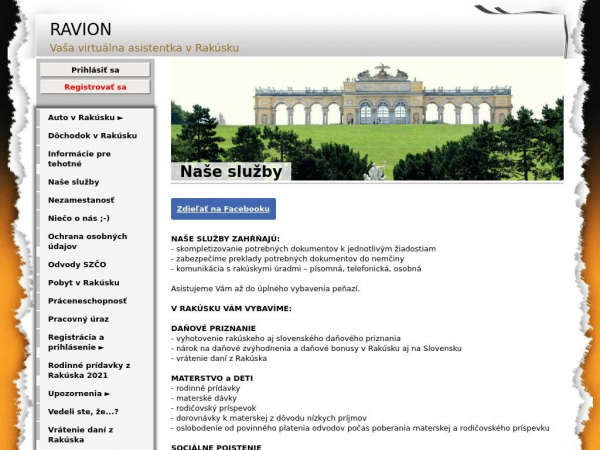Click the MATERSTVO a DETI heading
The width and height of the screenshot is (600, 450).
(212, 378)
